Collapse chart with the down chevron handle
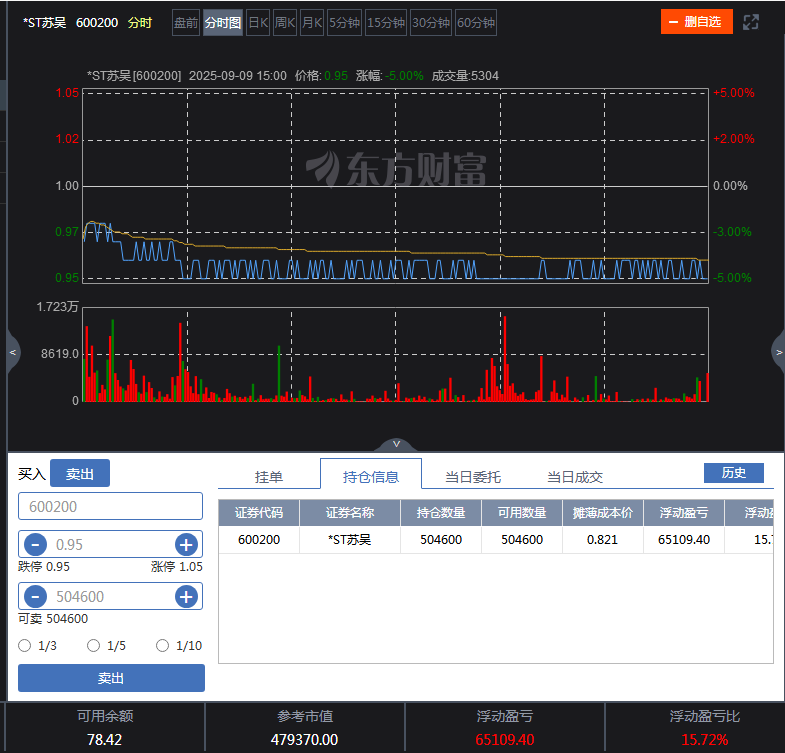This screenshot has width=785, height=753. click(x=396, y=444)
